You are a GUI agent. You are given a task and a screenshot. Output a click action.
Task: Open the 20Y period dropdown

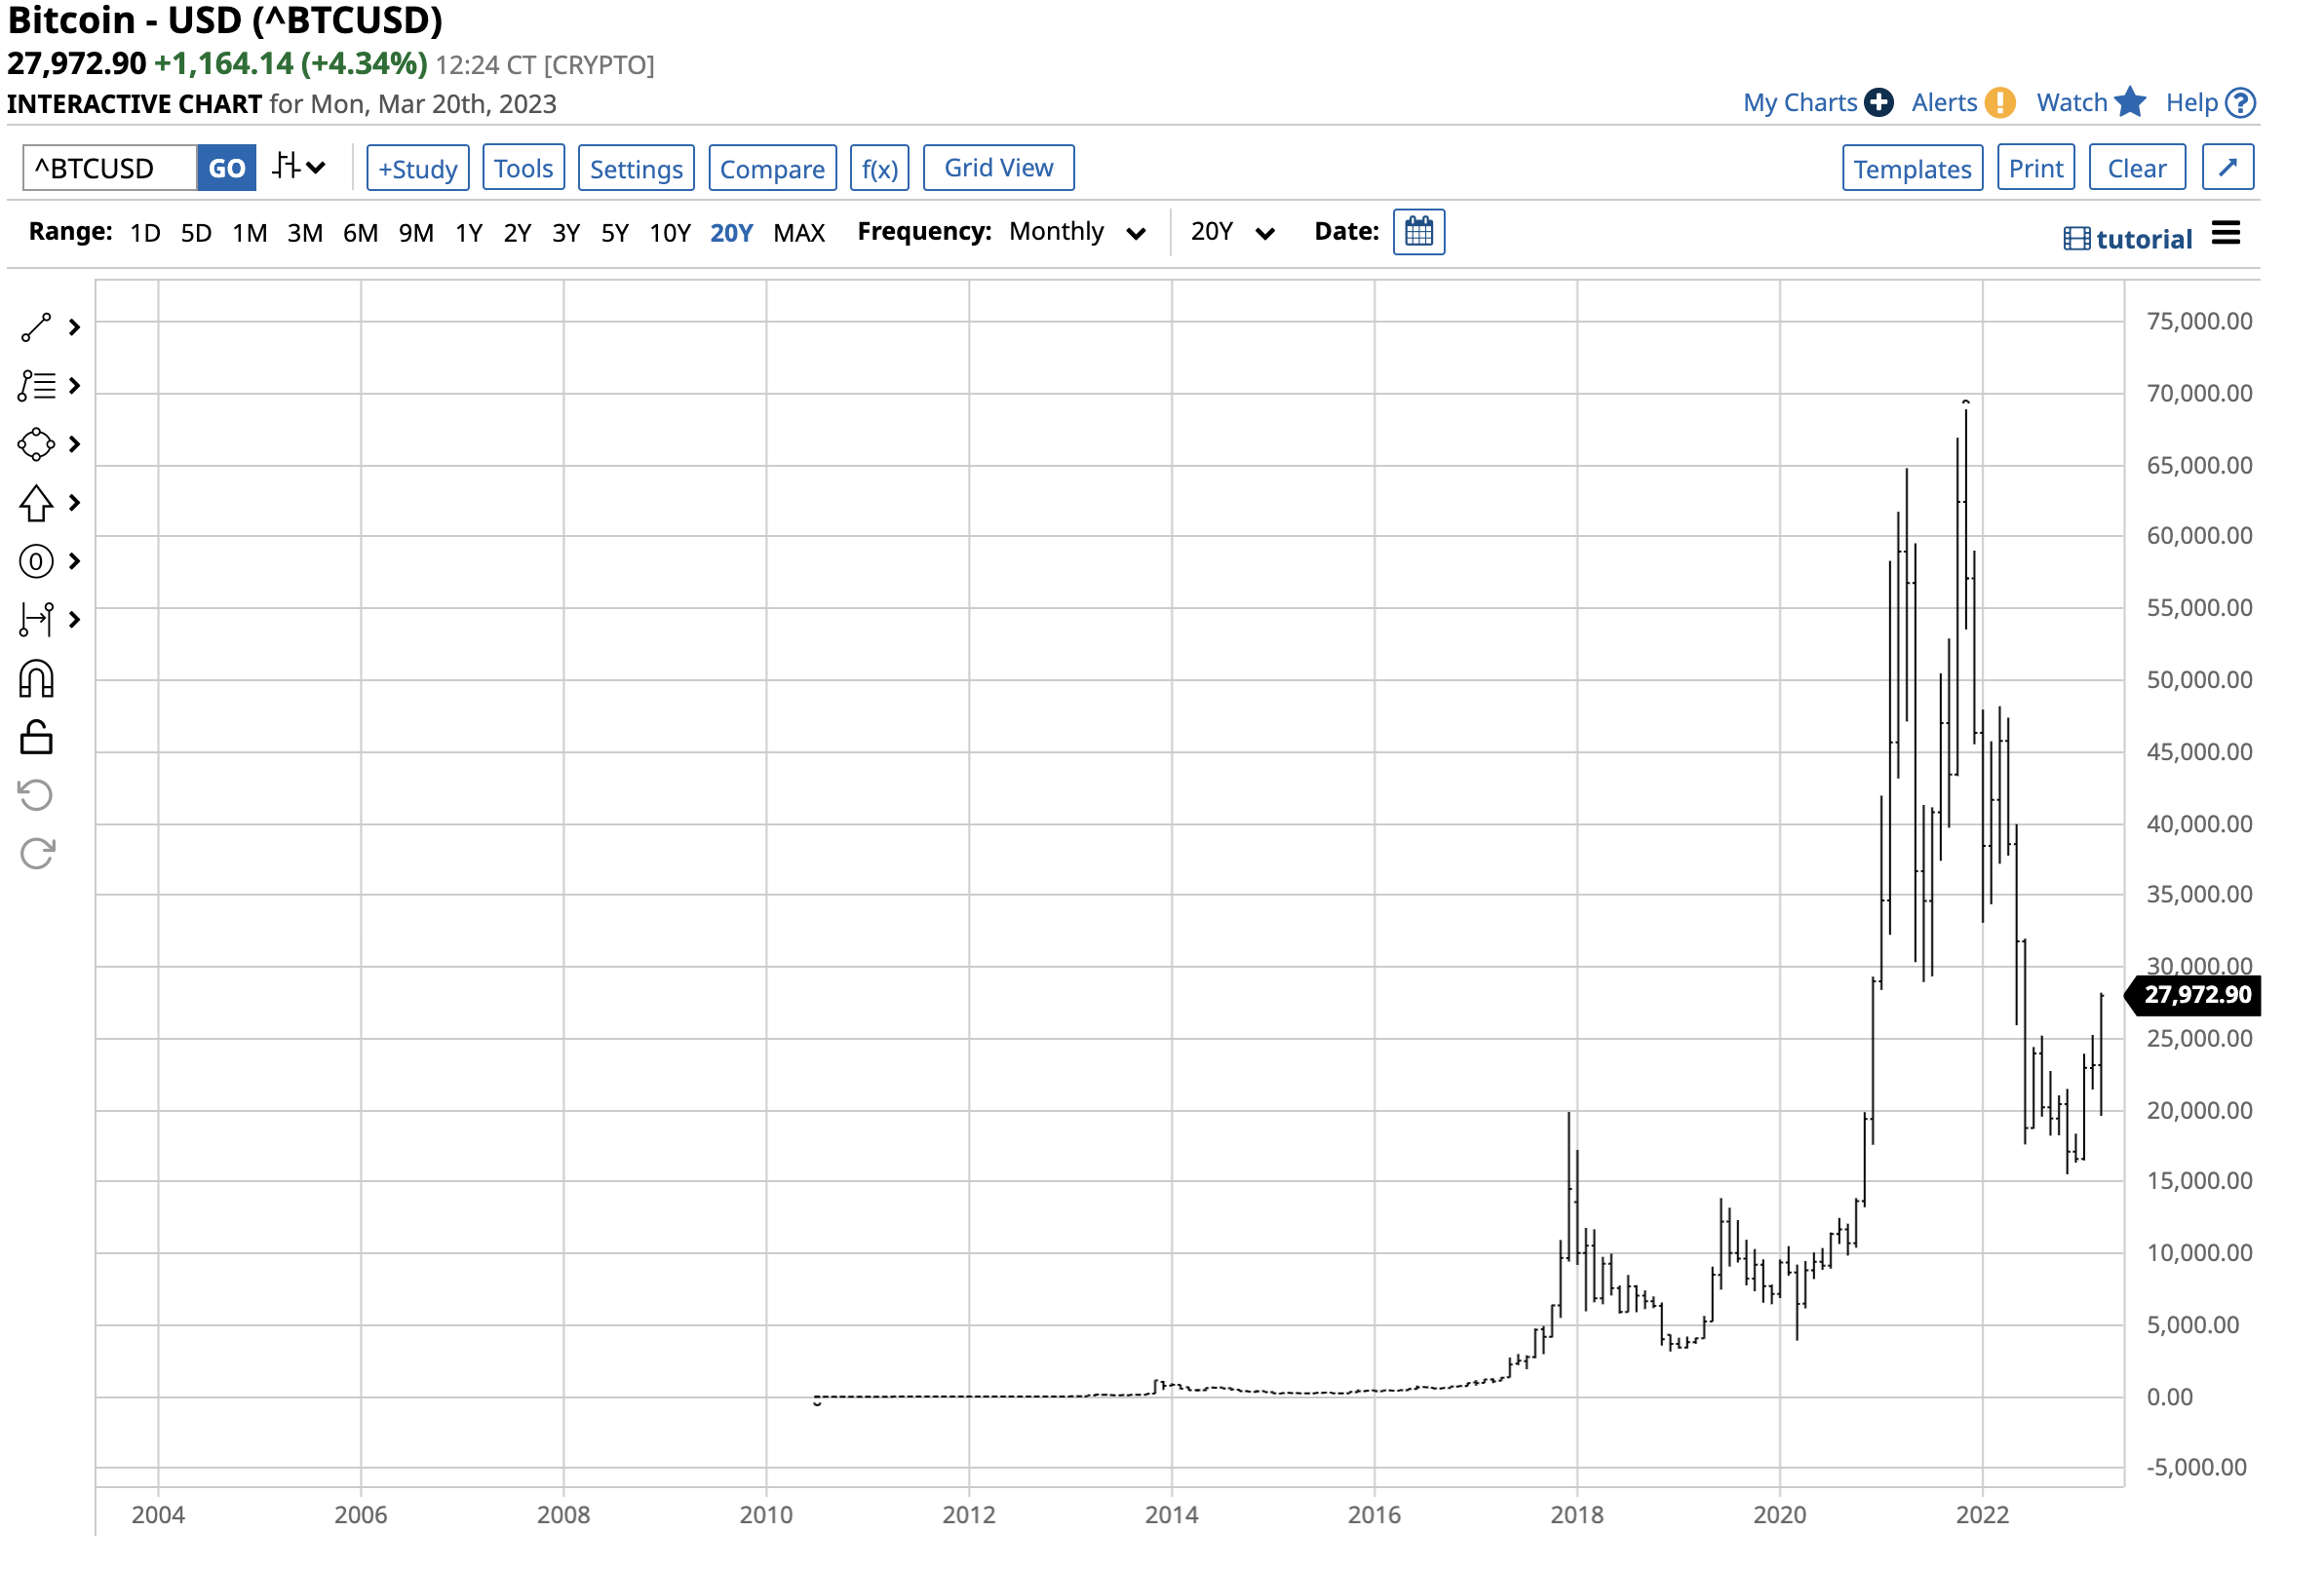(x=1232, y=232)
